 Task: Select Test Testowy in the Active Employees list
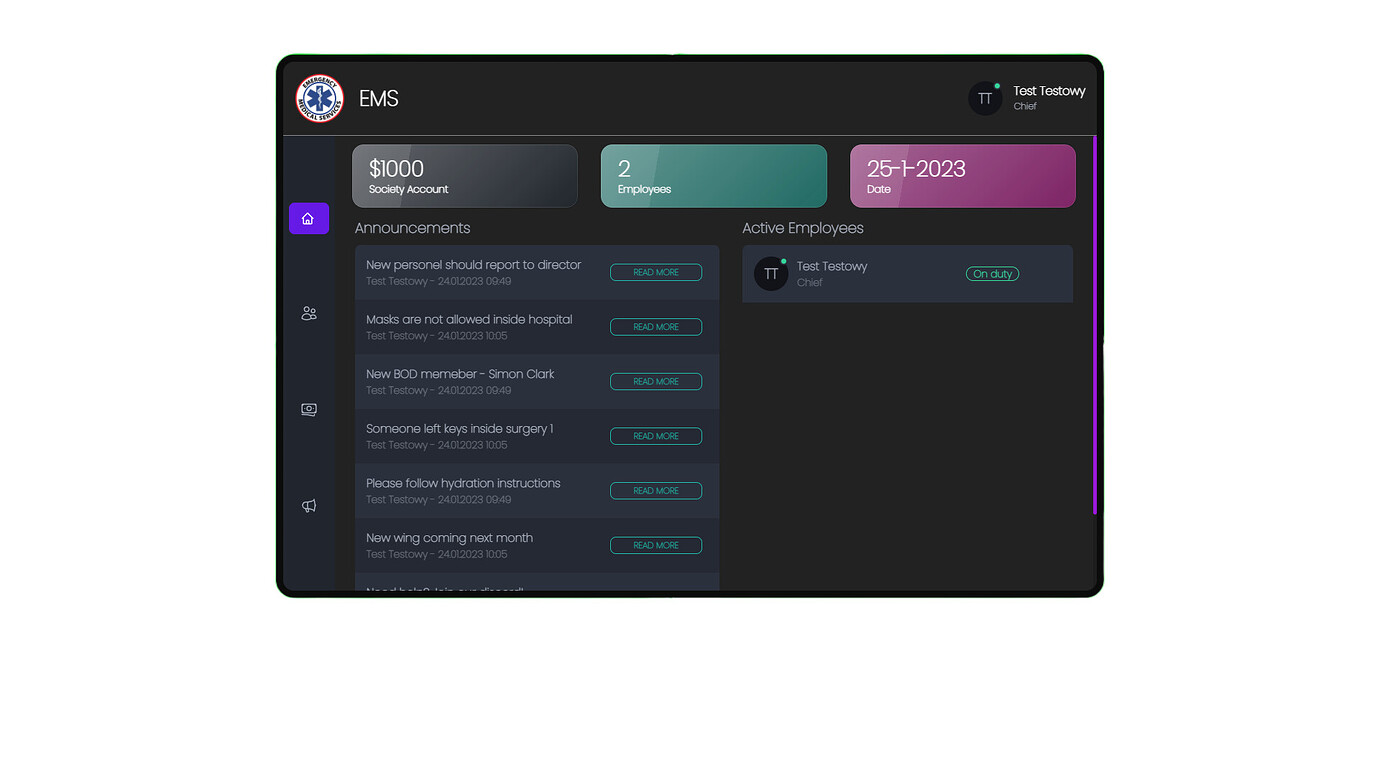(832, 266)
